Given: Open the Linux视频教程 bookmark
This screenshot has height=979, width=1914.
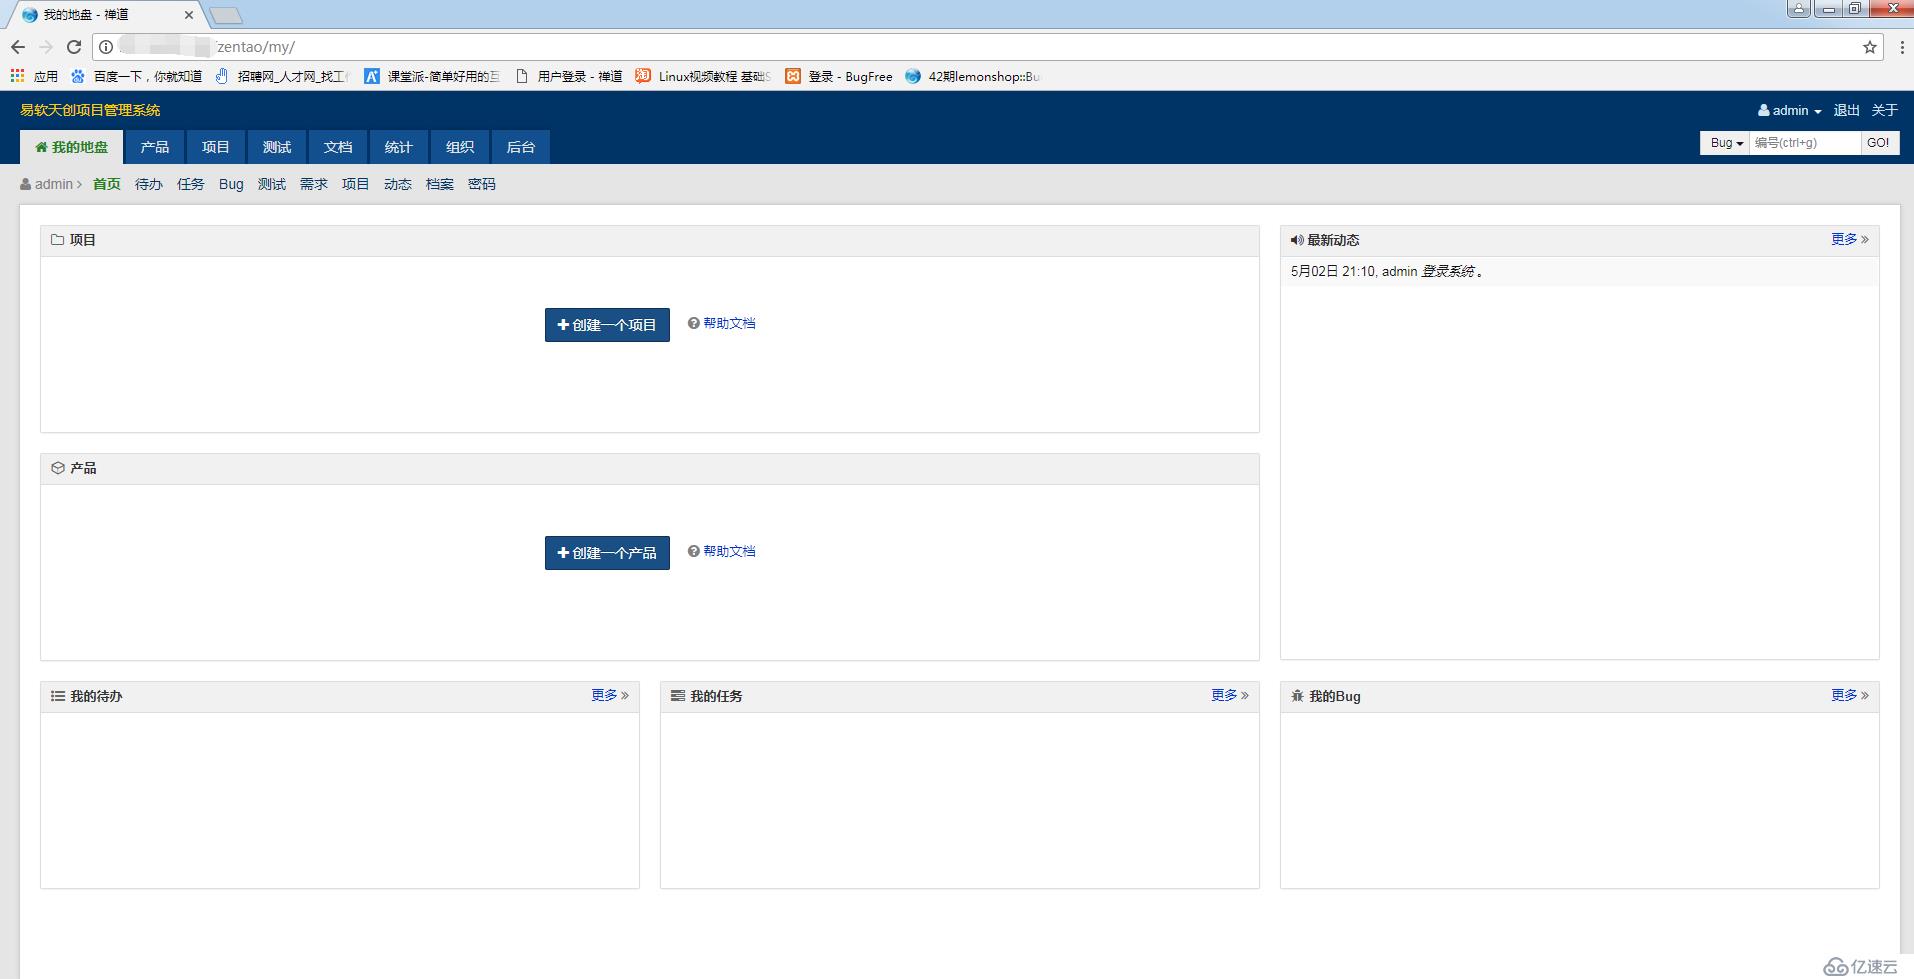Looking at the screenshot, I should 704,76.
